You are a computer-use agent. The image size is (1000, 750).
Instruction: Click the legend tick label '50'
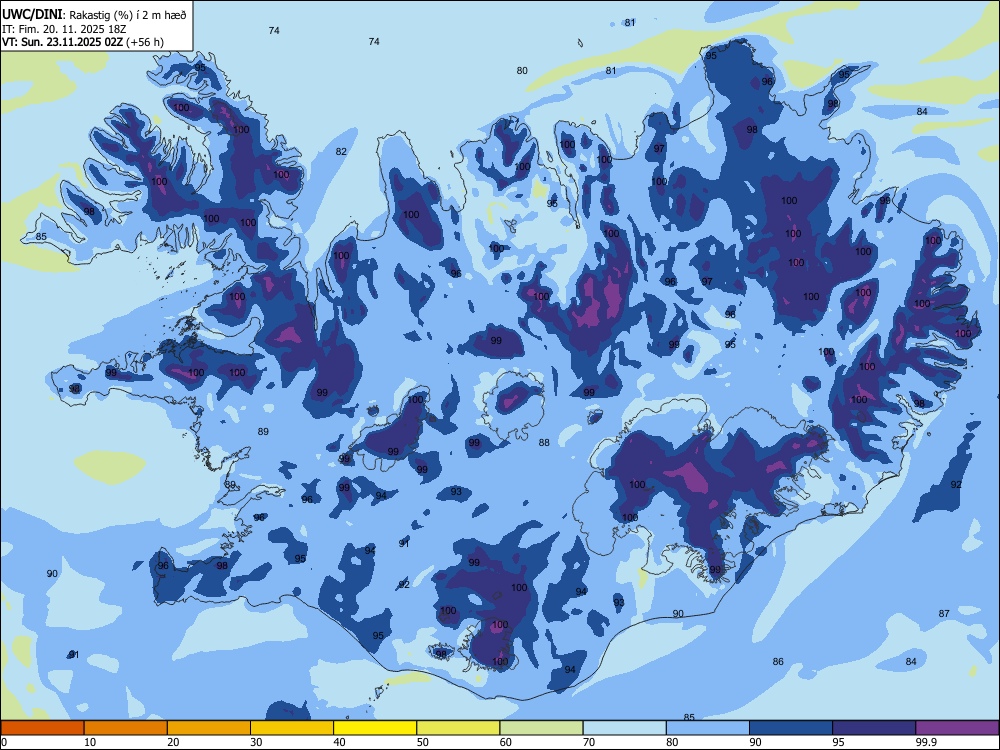click(423, 742)
